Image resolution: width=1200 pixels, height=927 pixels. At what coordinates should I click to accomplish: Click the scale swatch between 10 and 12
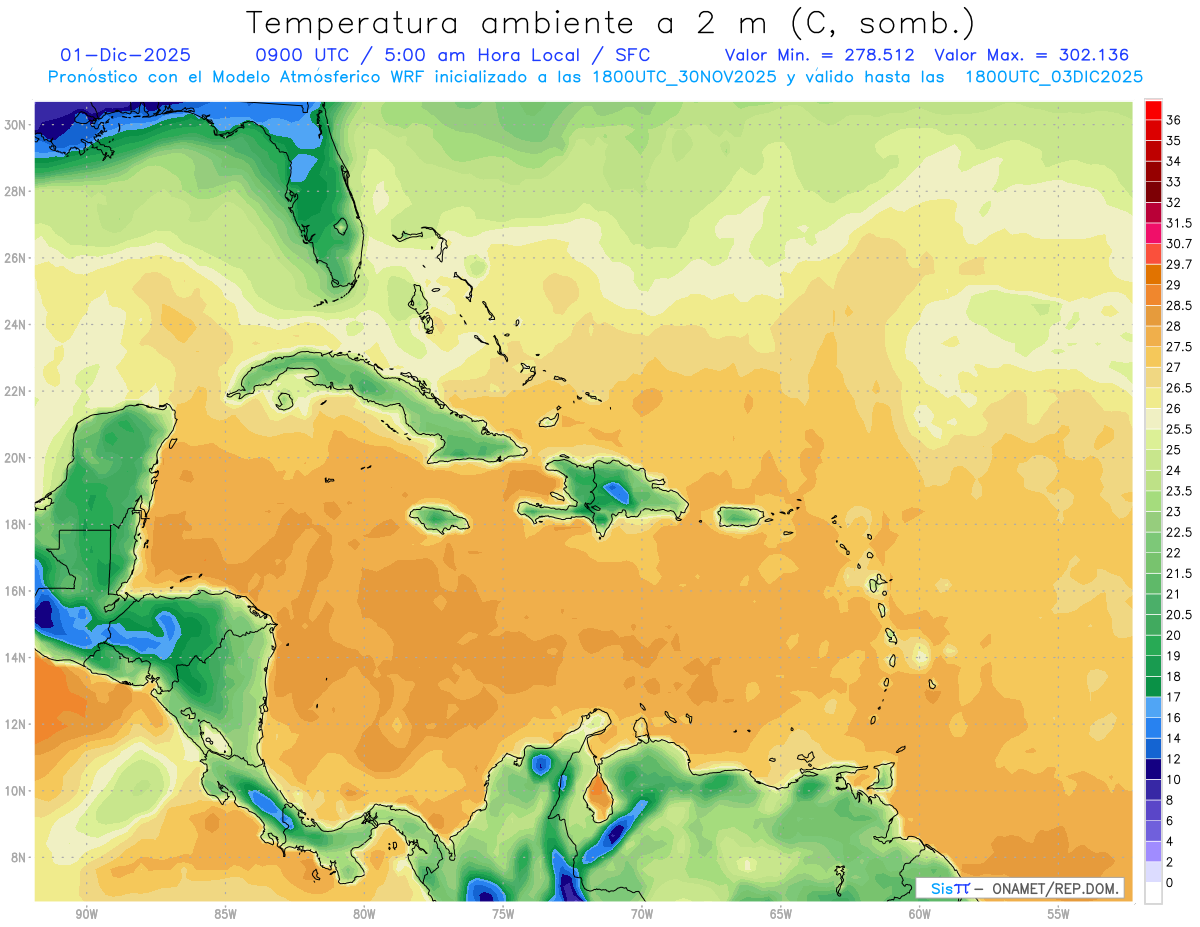[1153, 769]
